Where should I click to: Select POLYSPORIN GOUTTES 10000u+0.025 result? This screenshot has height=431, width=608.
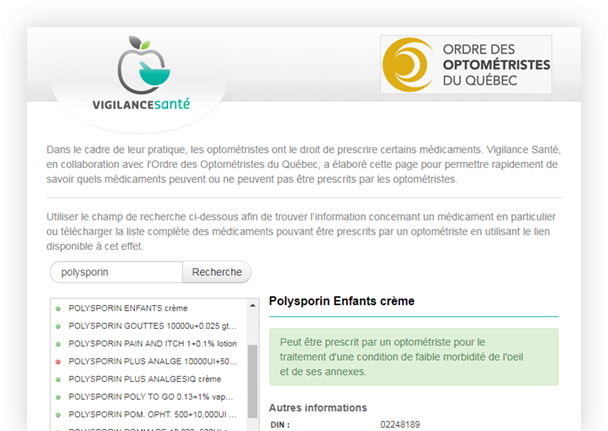pos(152,326)
